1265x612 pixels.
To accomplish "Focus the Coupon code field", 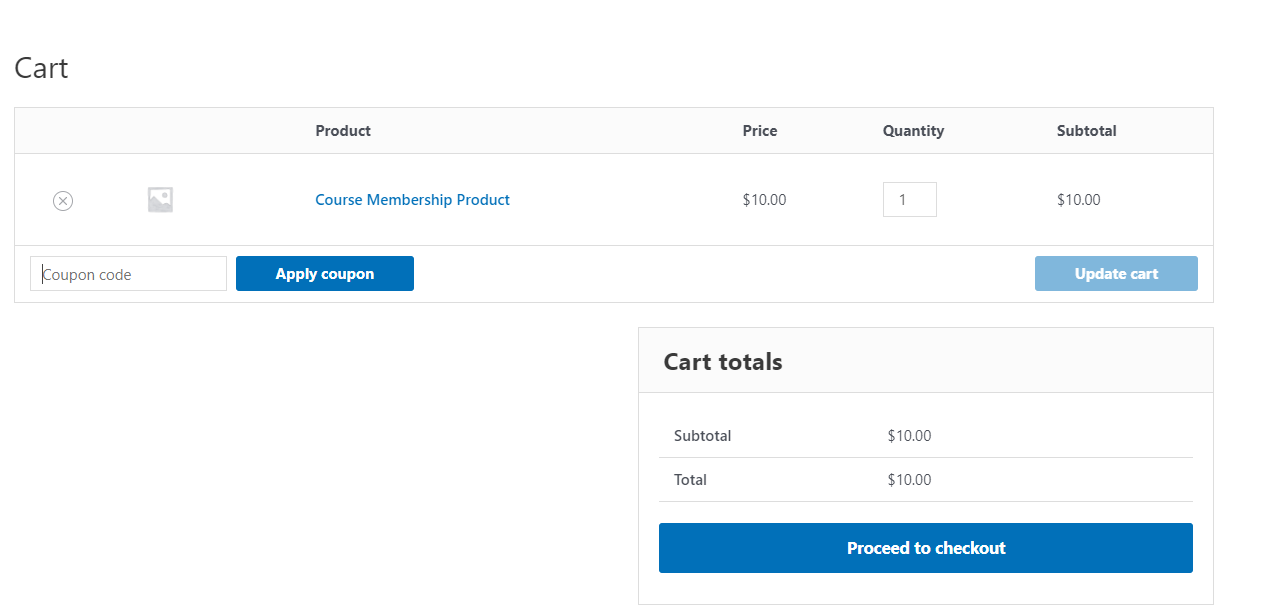I will pos(129,274).
